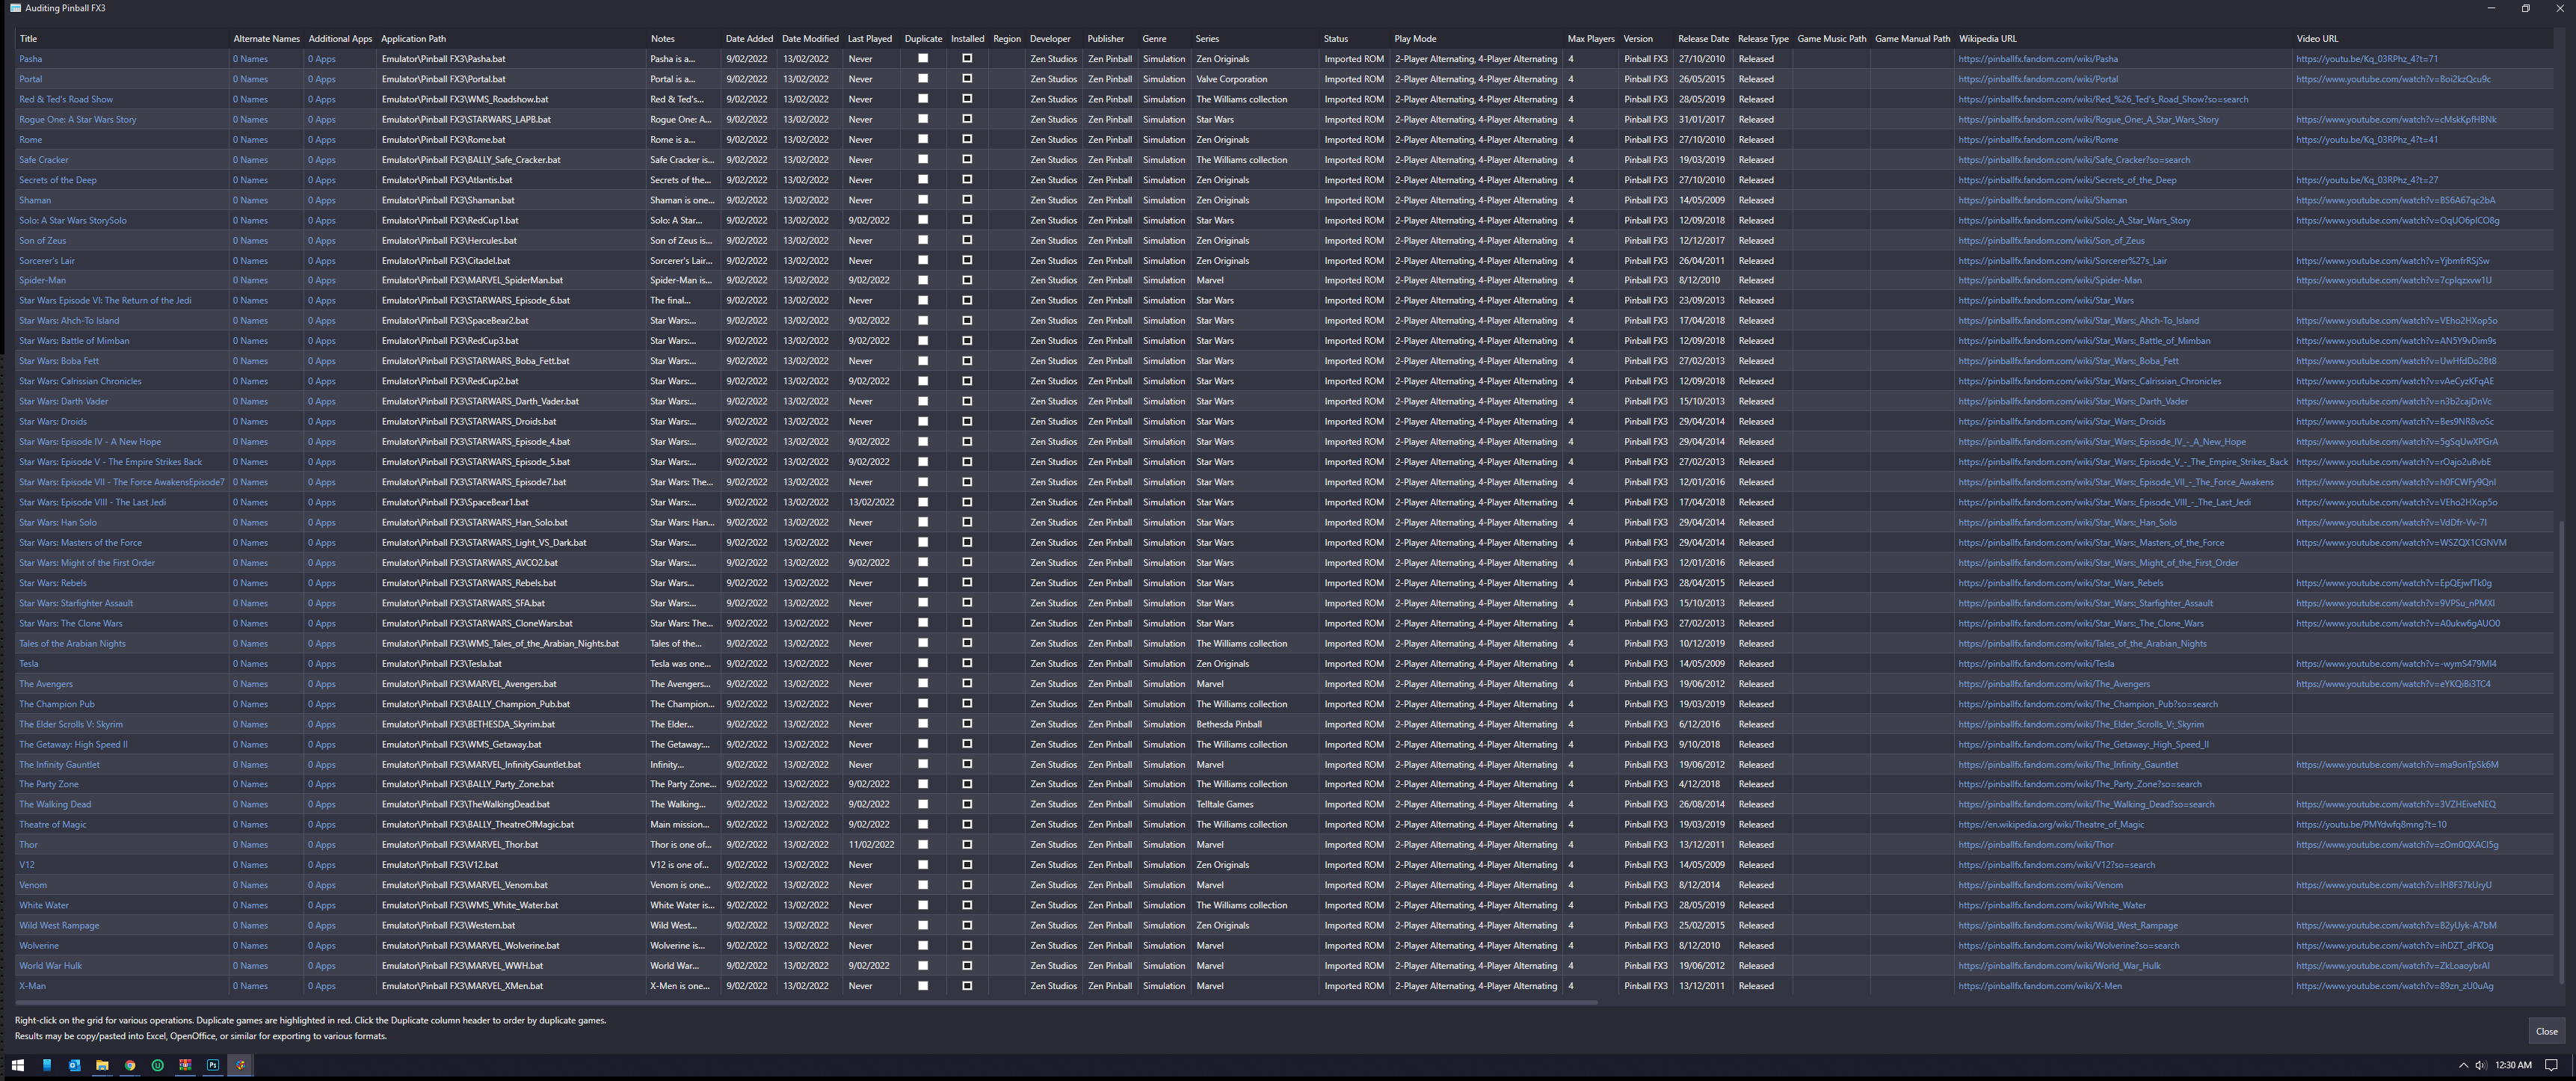The width and height of the screenshot is (2576, 1081).
Task: Open the green circled U app in taskbar
Action: coord(157,1065)
